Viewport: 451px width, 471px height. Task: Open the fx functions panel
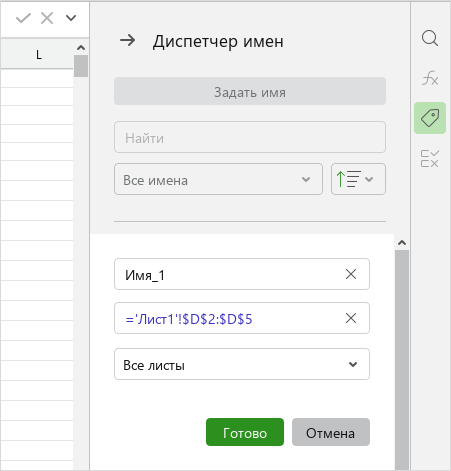click(x=430, y=78)
